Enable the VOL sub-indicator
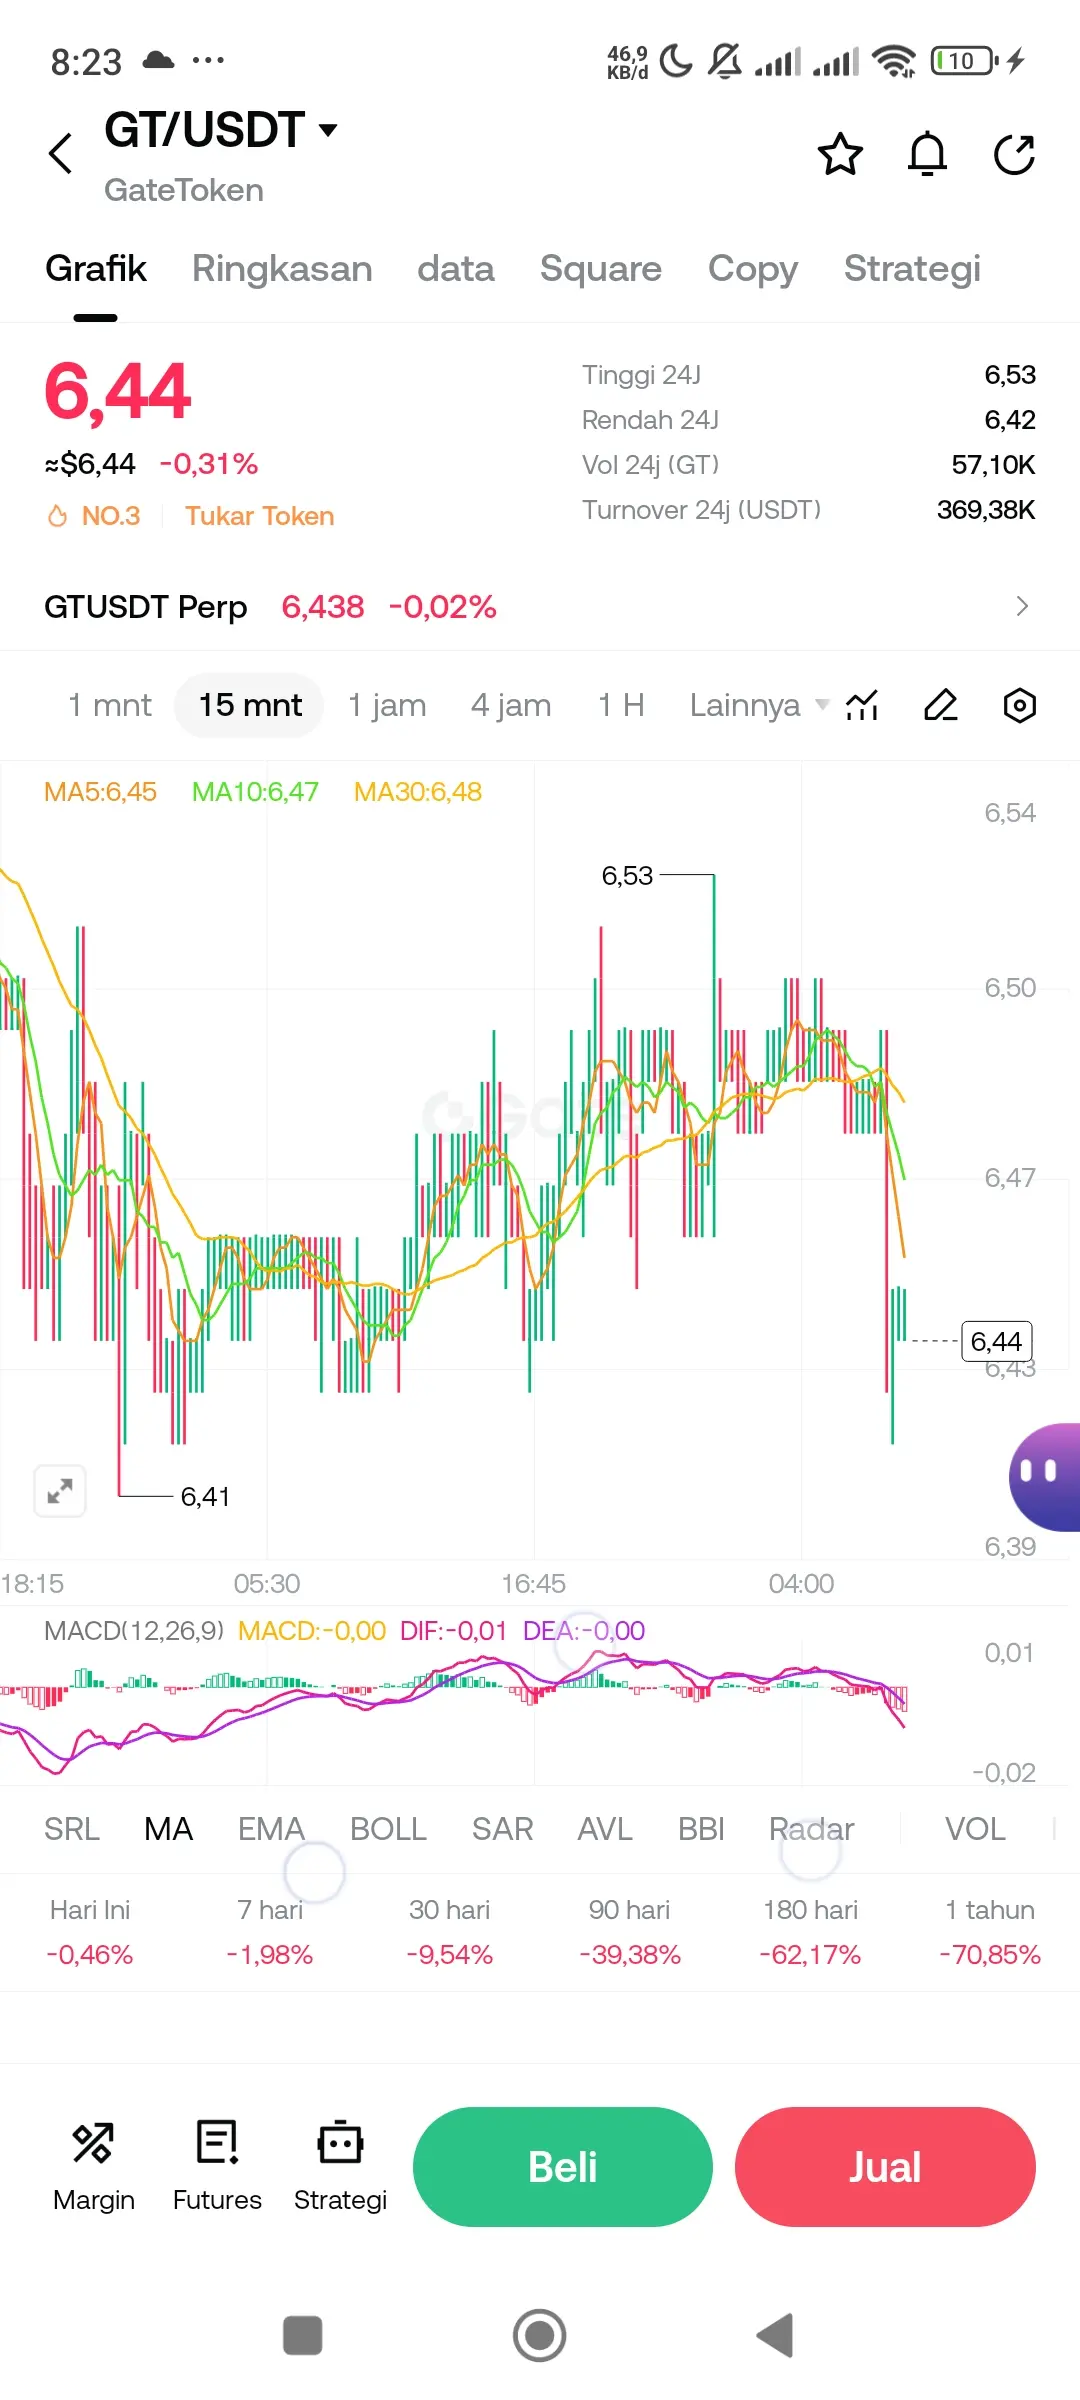Screen dimensions: 1080x2400 [975, 1829]
